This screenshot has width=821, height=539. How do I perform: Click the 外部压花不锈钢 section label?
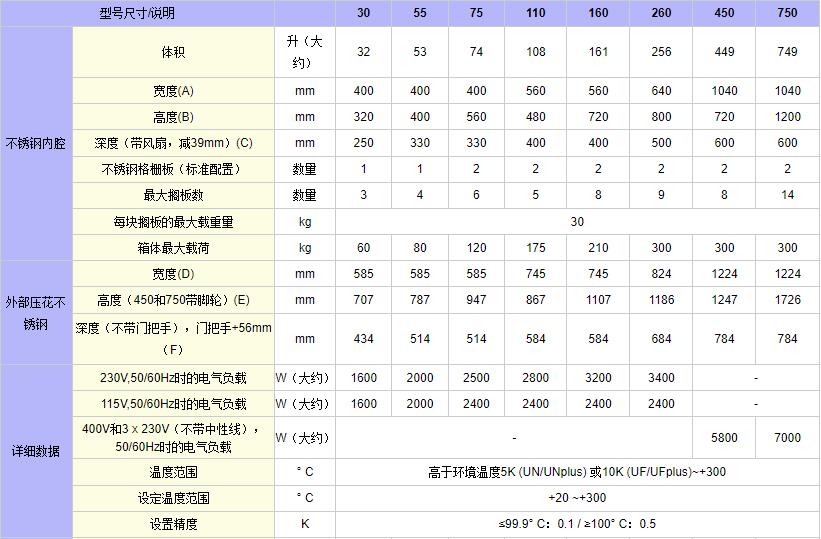coord(36,313)
